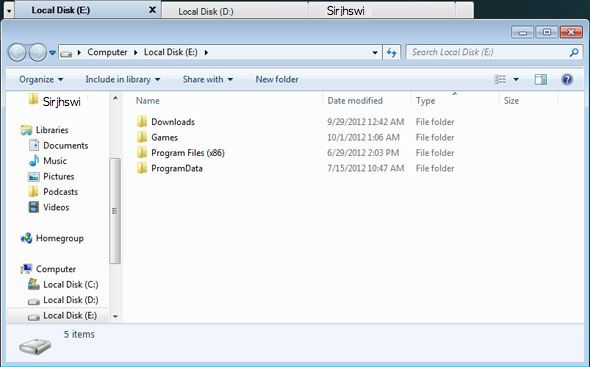The width and height of the screenshot is (590, 367).
Task: Select the Games folder icon
Action: point(142,137)
